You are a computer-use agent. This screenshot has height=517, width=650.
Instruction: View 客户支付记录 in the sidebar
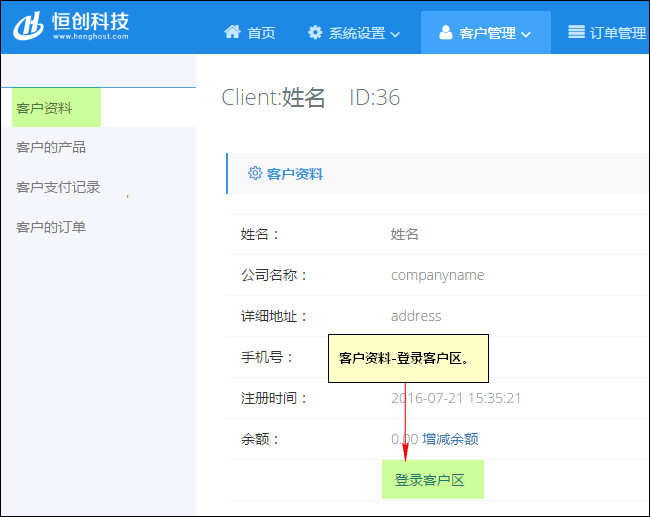pyautogui.click(x=58, y=187)
